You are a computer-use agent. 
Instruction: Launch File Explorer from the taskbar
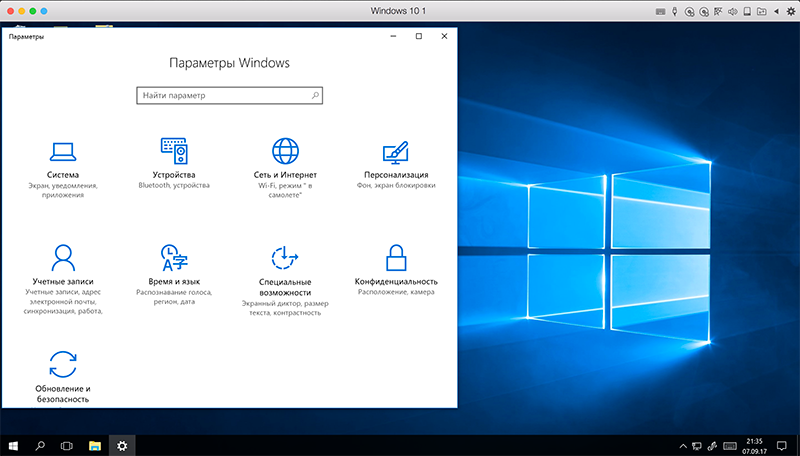pyautogui.click(x=95, y=445)
